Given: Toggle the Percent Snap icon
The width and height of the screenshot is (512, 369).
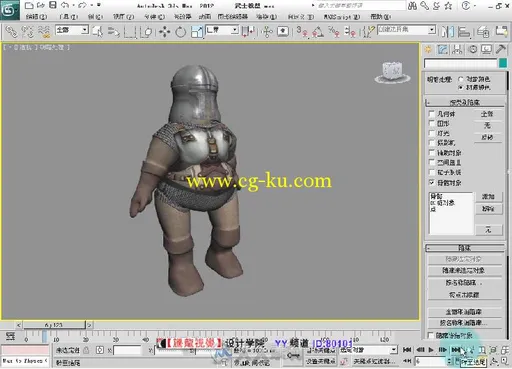Looking at the screenshot, I should click(334, 32).
